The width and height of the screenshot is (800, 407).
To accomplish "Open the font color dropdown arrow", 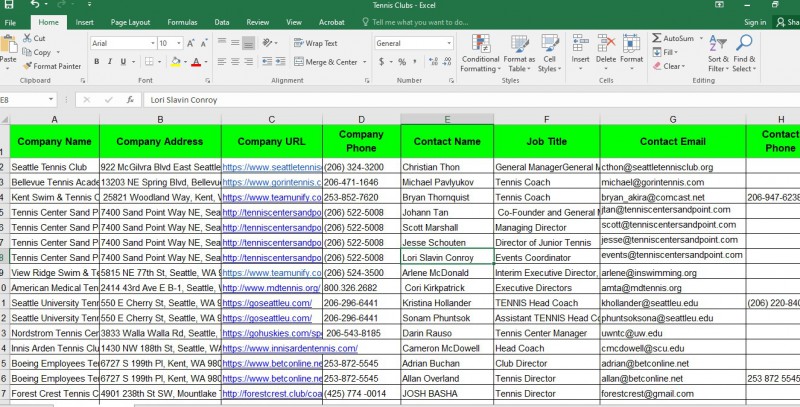I will (206, 62).
